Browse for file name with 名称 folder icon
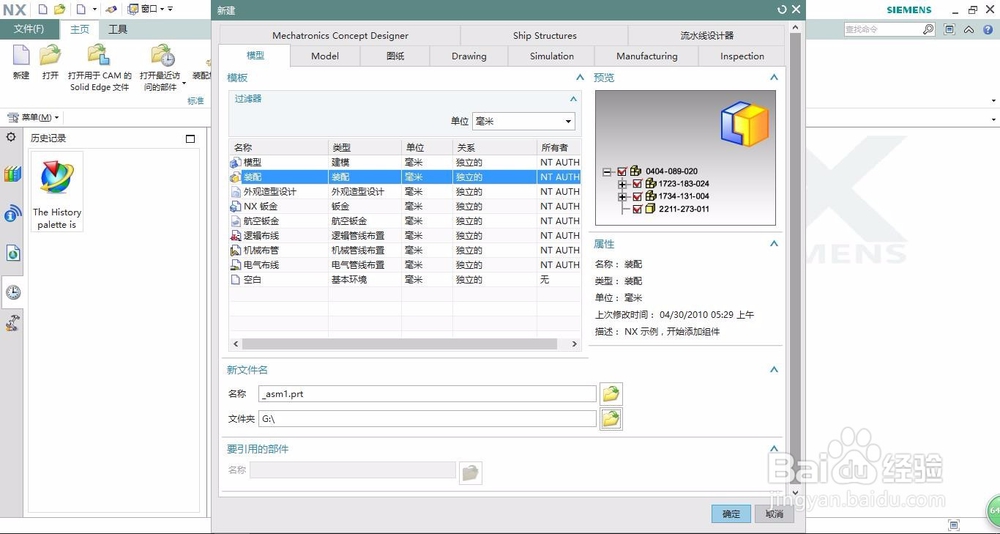Image resolution: width=1000 pixels, height=534 pixels. 611,394
